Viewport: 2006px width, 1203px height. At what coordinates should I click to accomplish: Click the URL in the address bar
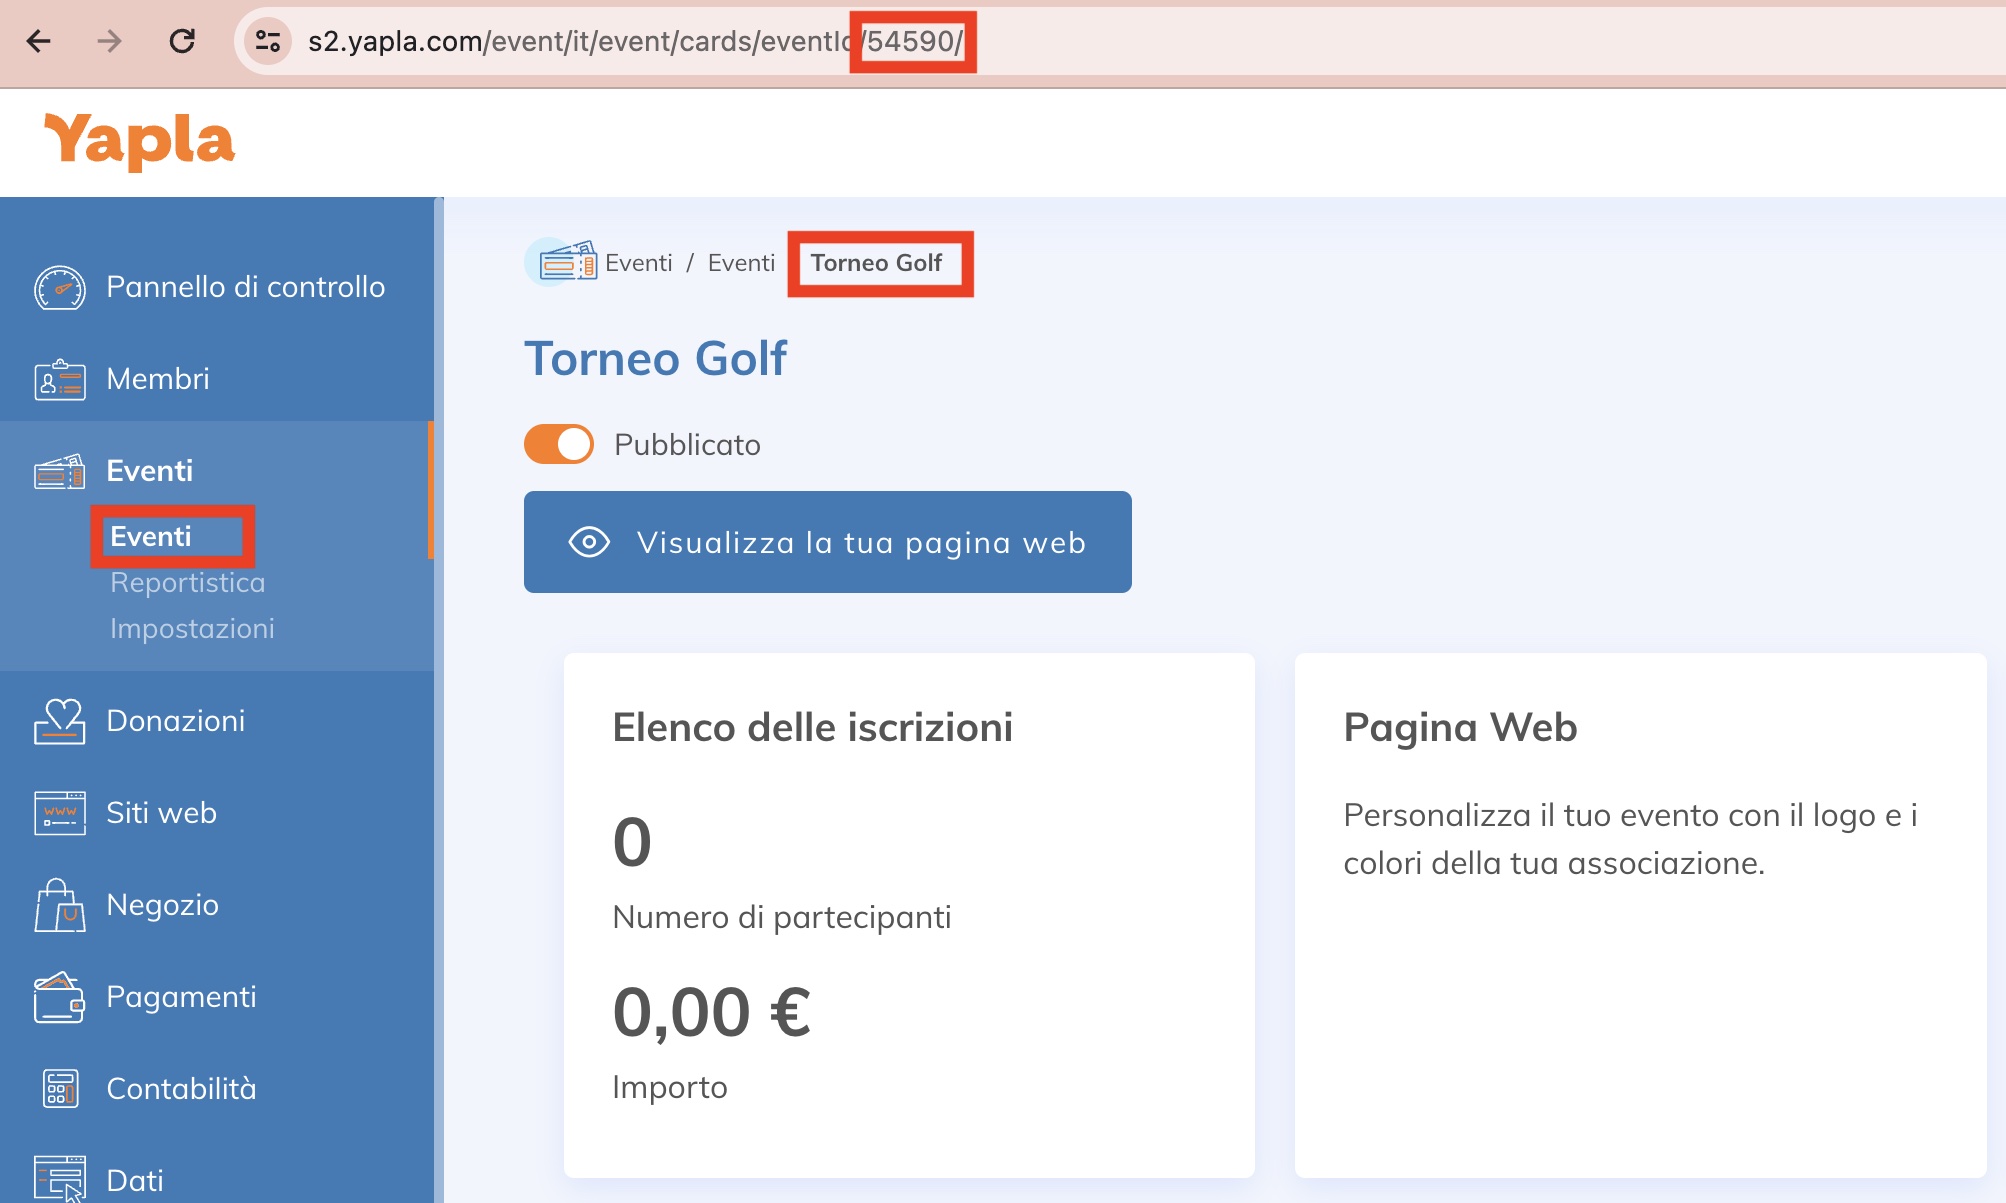click(x=635, y=41)
